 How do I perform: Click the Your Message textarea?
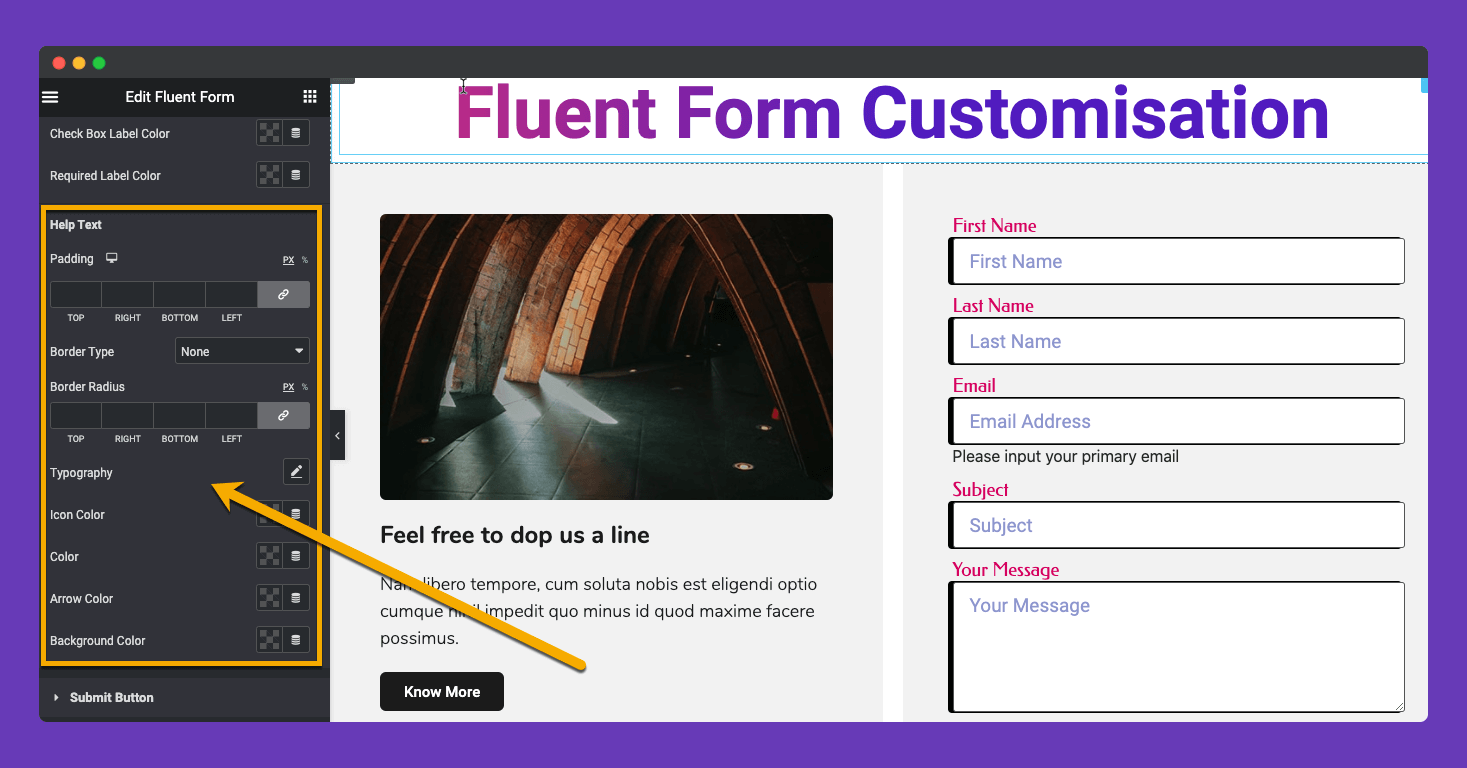click(x=1177, y=647)
